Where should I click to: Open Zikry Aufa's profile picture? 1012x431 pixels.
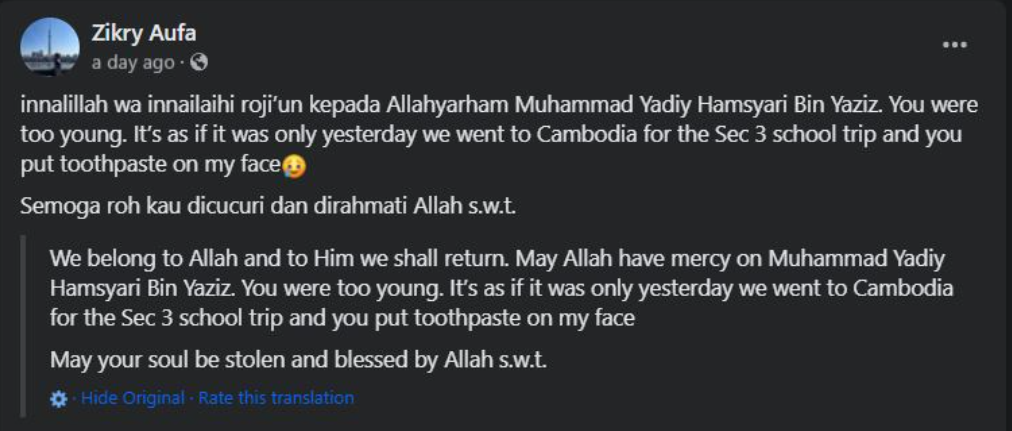click(x=50, y=46)
